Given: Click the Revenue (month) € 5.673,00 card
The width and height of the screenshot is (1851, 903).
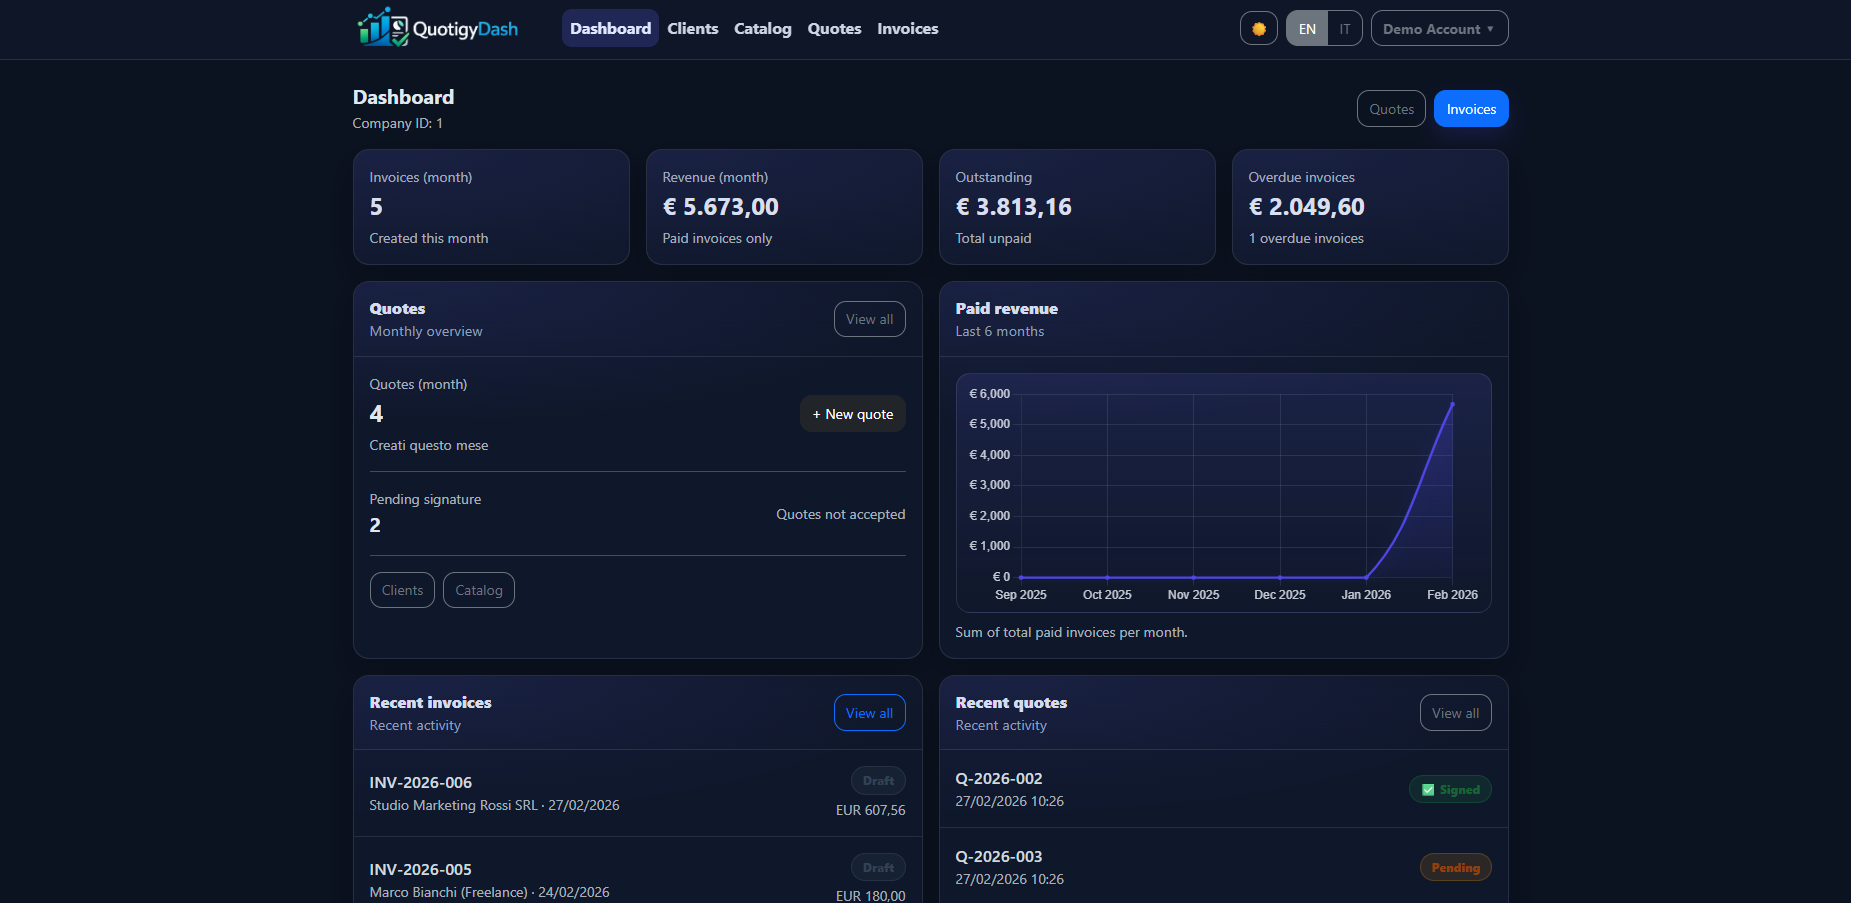Looking at the screenshot, I should (x=784, y=207).
